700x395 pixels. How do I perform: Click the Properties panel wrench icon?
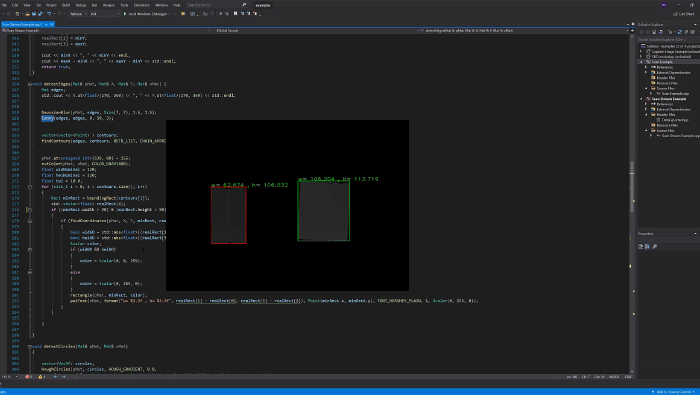click(x=654, y=246)
